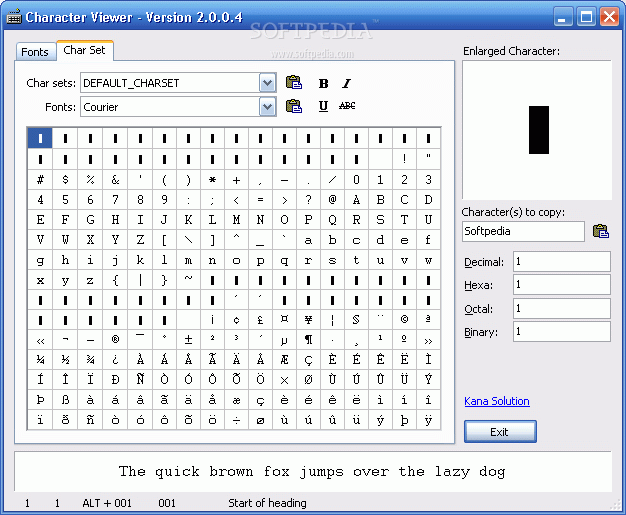The width and height of the screenshot is (626, 515).
Task: Select the ® registered symbol cell
Action: coord(115,340)
